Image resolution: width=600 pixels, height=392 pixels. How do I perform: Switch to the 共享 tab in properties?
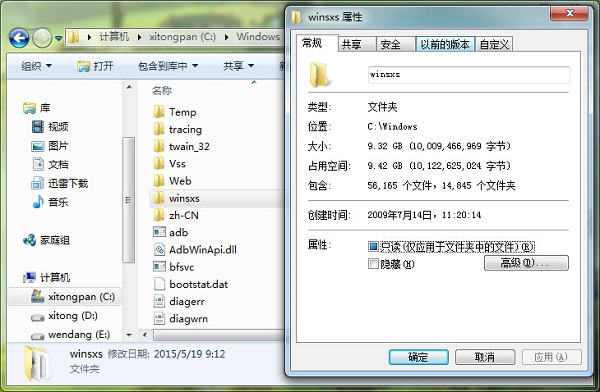click(357, 44)
